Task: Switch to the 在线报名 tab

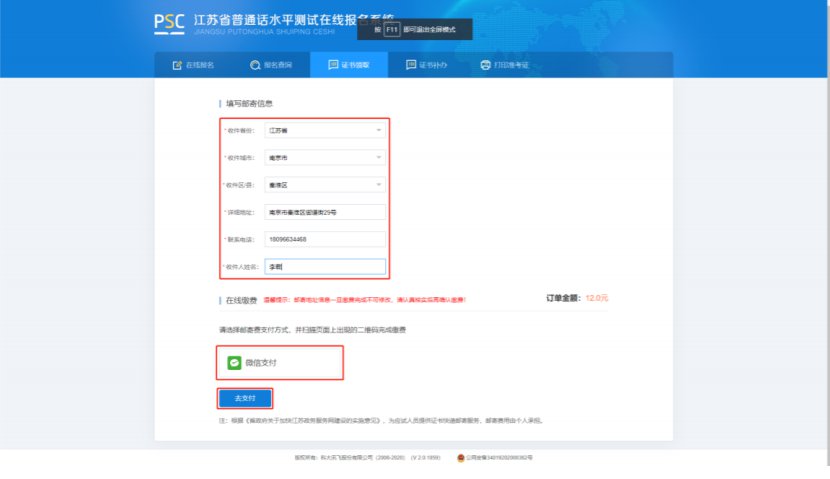Action: pos(194,65)
